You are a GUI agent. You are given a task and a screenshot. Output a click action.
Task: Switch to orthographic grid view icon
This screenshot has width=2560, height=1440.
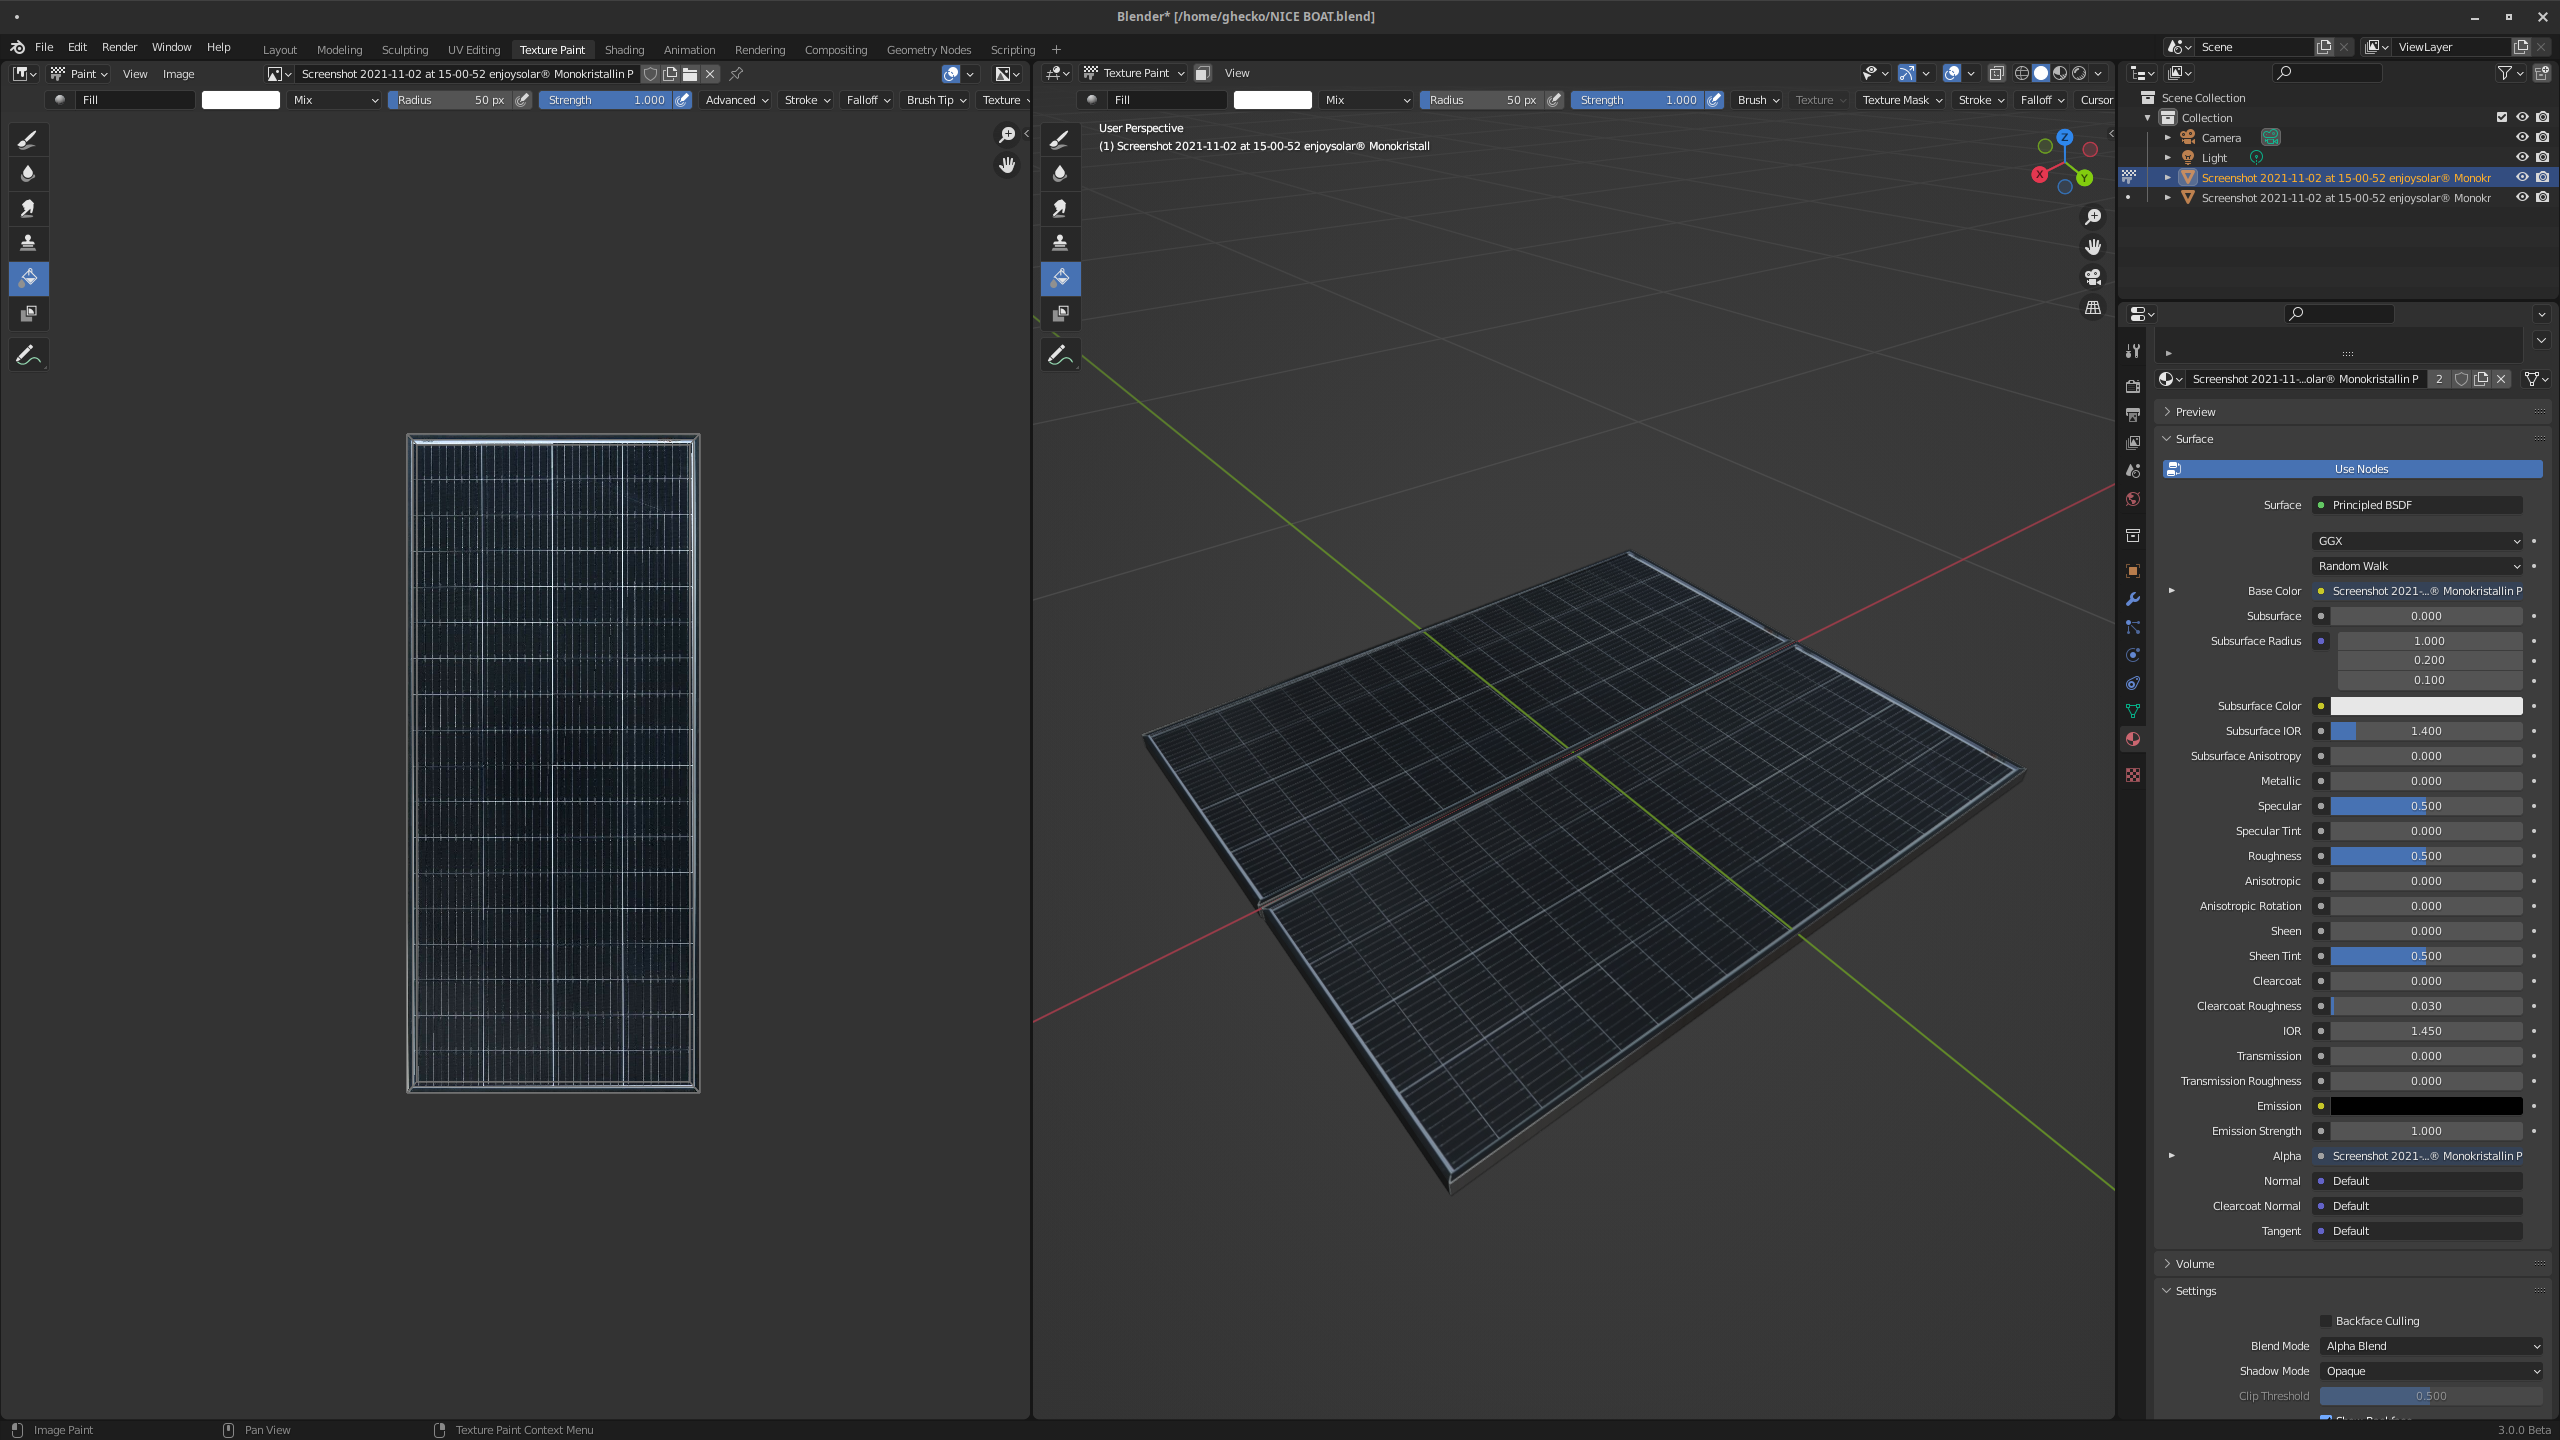point(2093,308)
